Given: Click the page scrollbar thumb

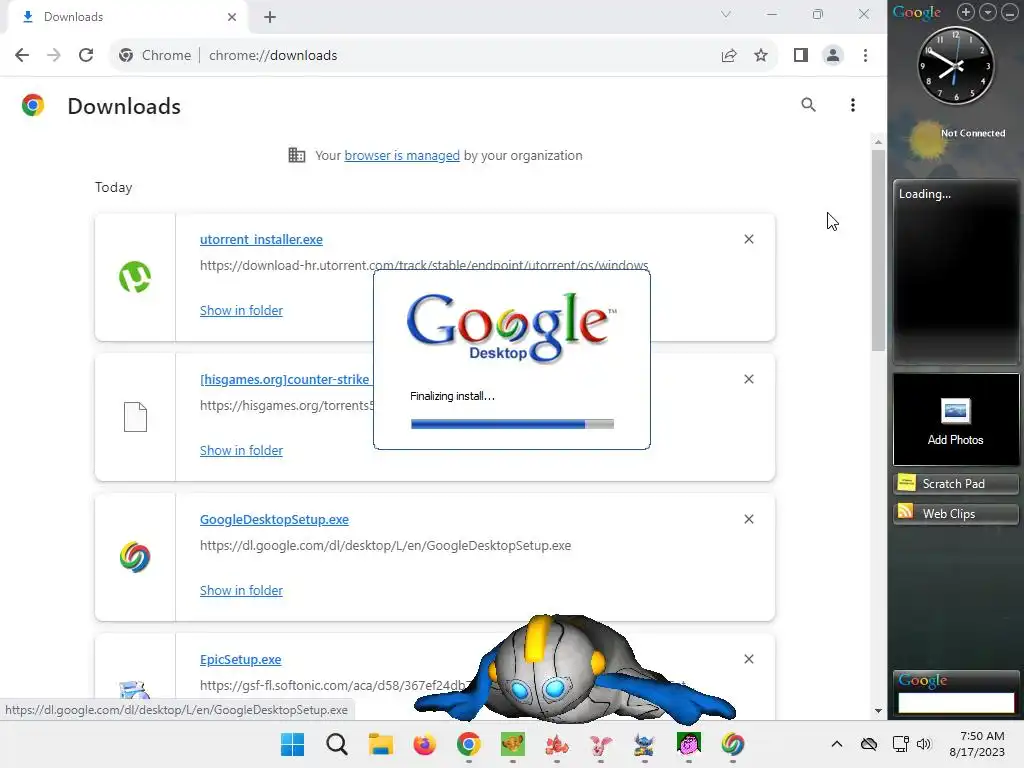Looking at the screenshot, I should coord(878,250).
